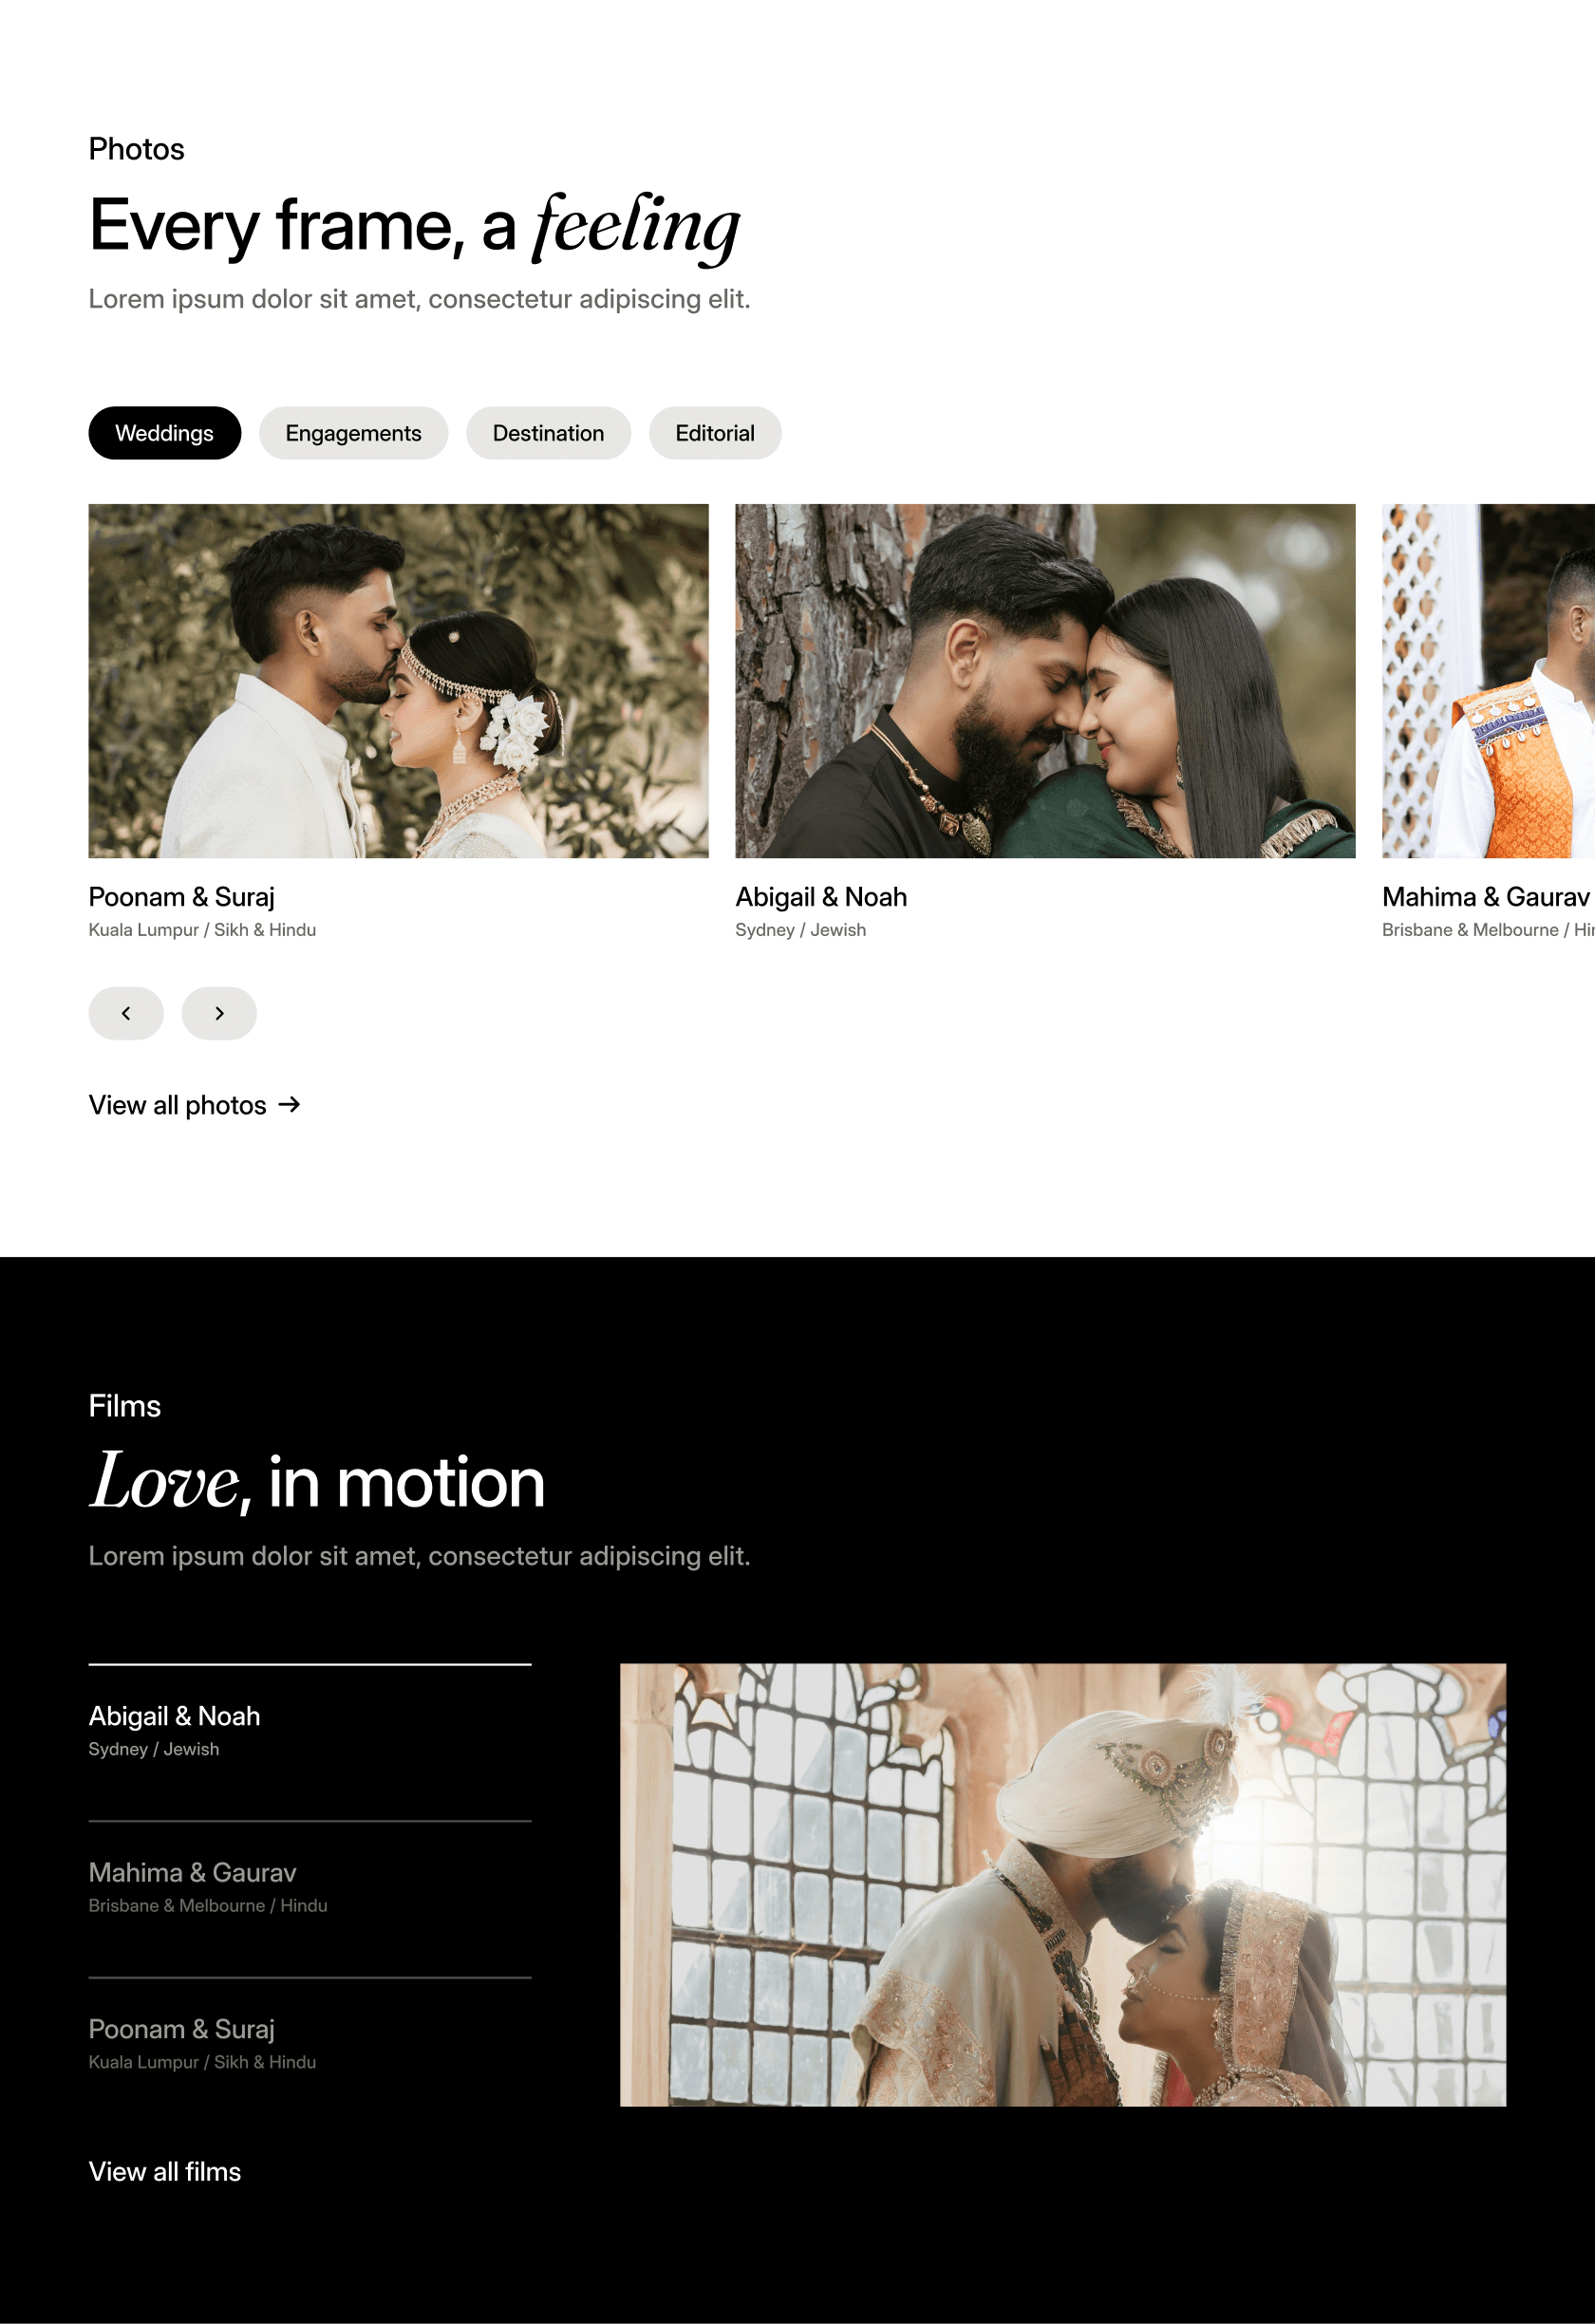Choose the Destination category pill
The image size is (1595, 2324).
548,433
